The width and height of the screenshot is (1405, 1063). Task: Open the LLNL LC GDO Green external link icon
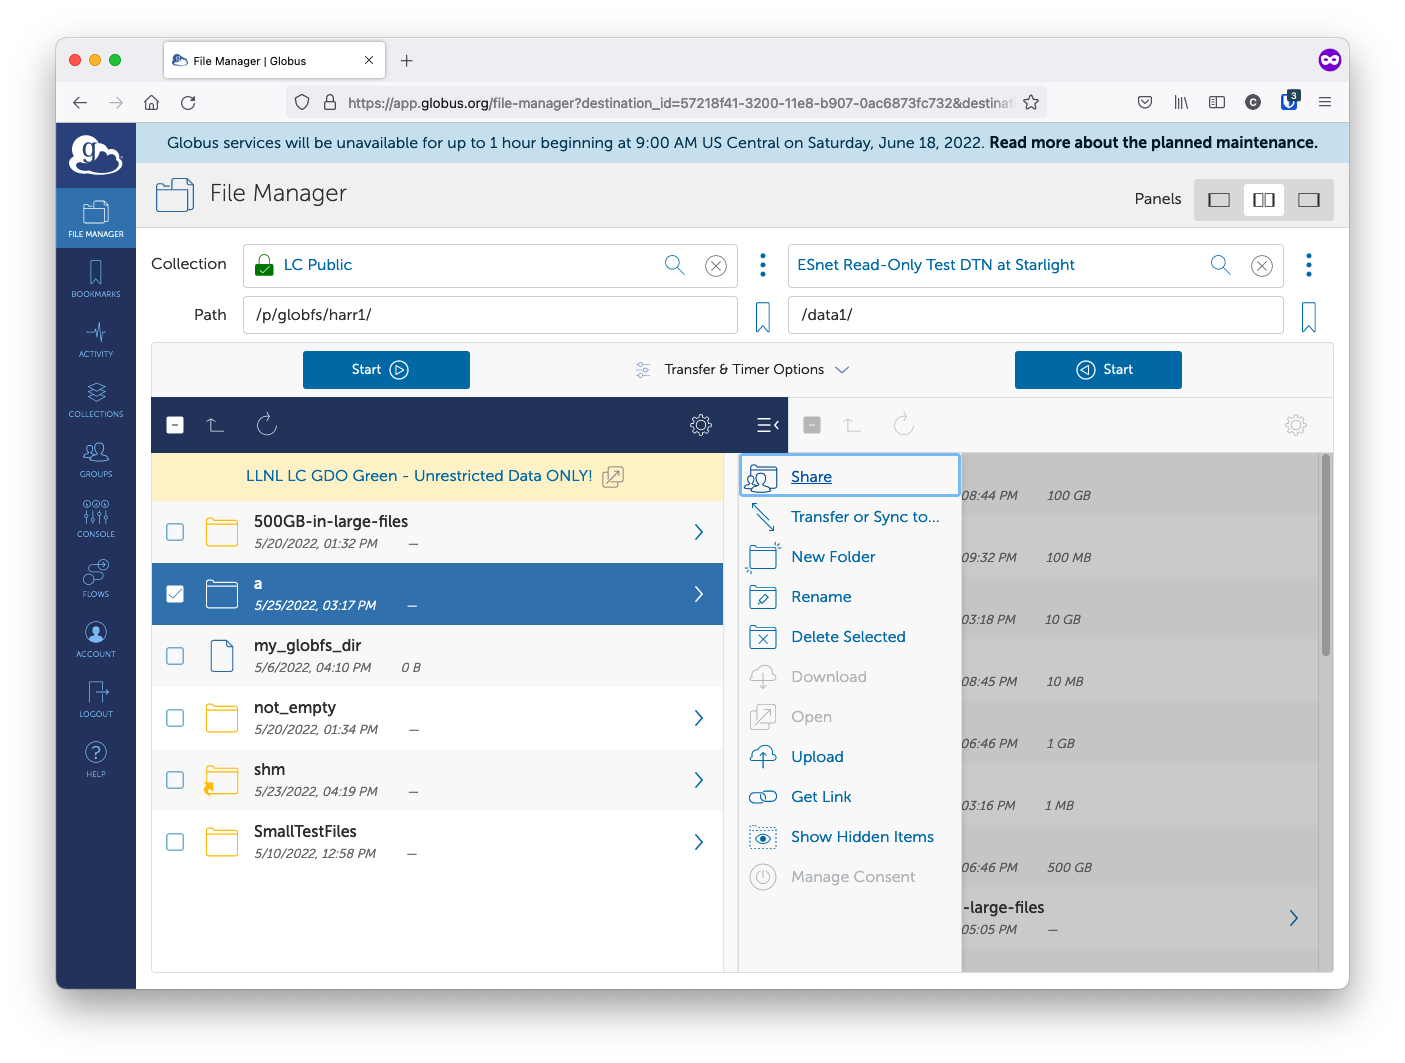(613, 476)
